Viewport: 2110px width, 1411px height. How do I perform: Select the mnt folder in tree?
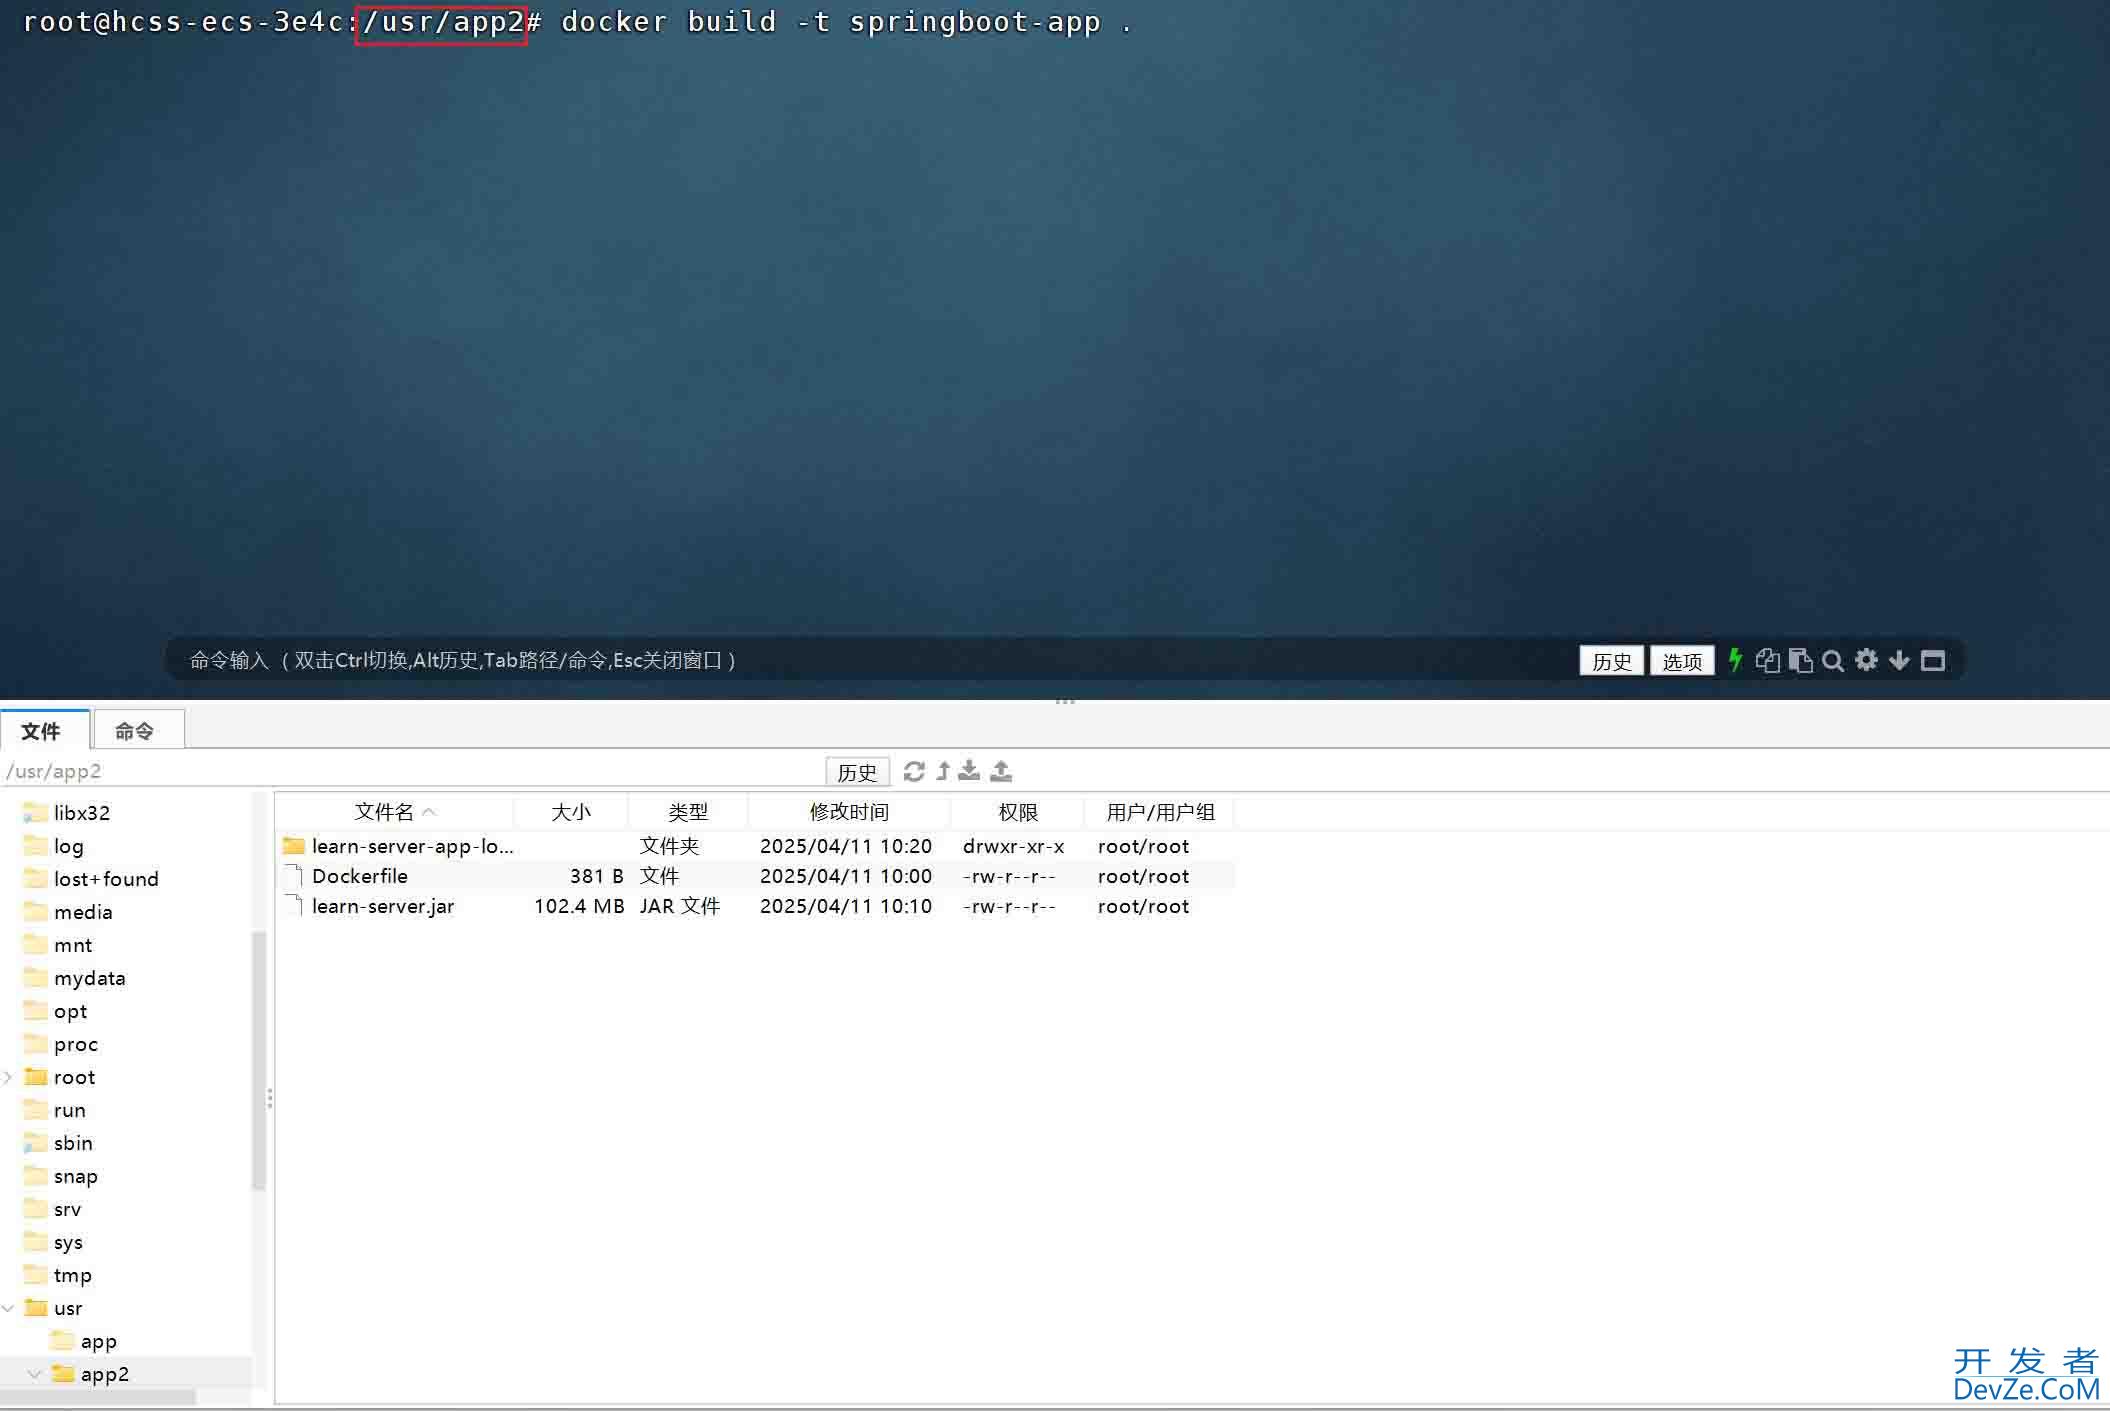(73, 945)
